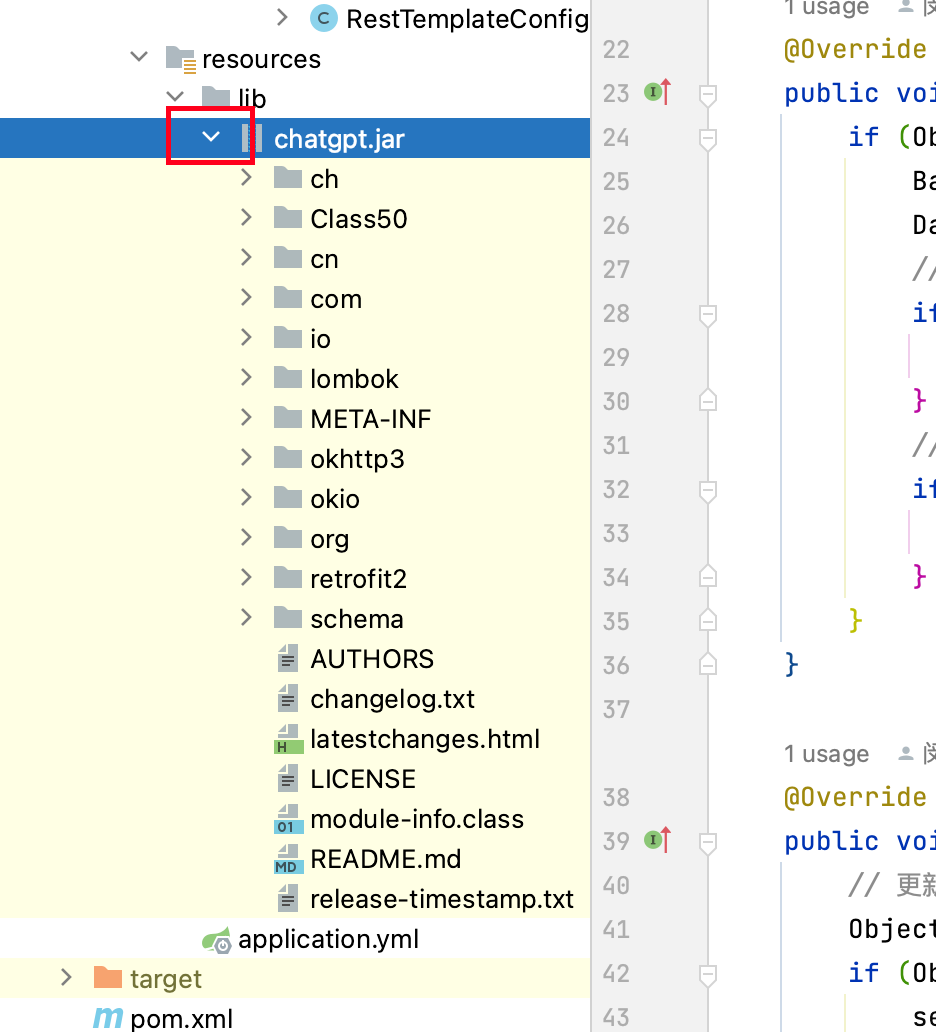Select changelog.txt in the project tree
Viewport: 936px width, 1032px height.
(392, 699)
